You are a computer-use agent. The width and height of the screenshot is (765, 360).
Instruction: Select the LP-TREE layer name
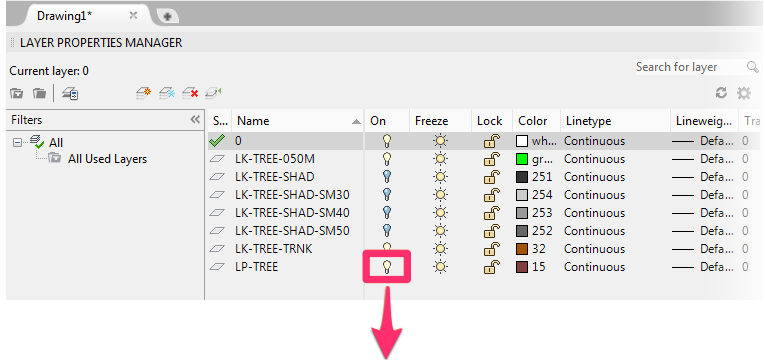coord(256,267)
